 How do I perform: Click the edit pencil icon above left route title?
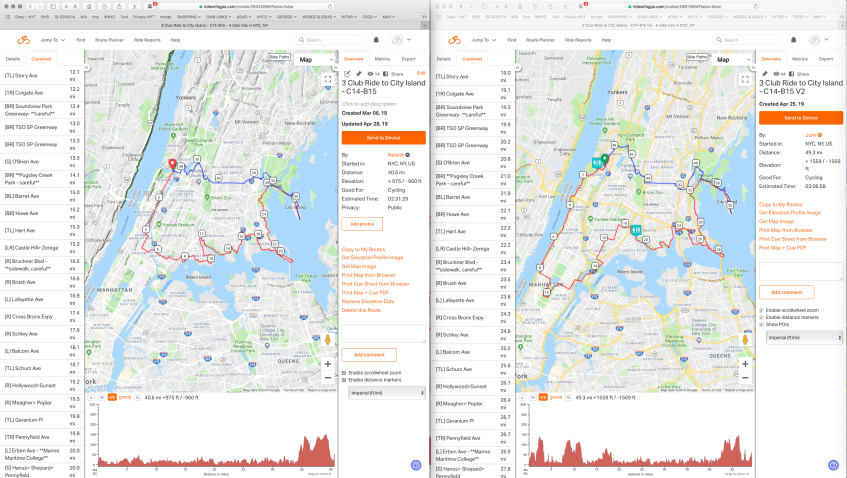(x=347, y=73)
